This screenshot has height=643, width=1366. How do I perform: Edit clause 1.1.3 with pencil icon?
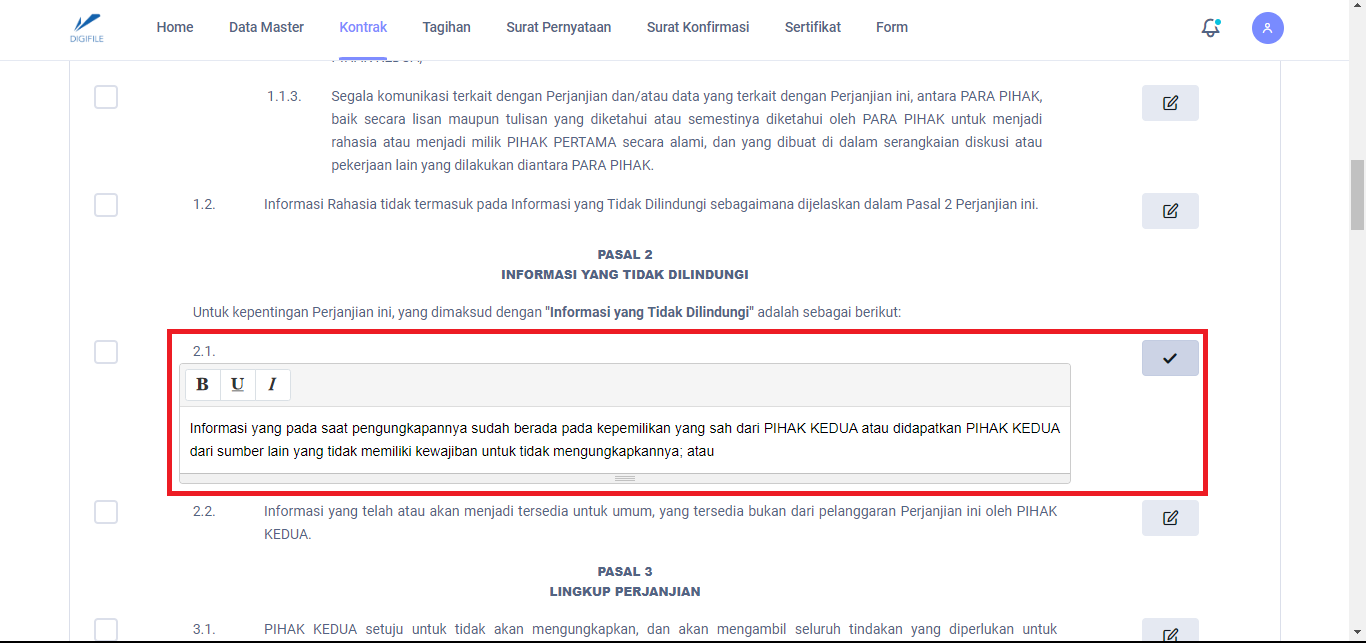pyautogui.click(x=1170, y=103)
